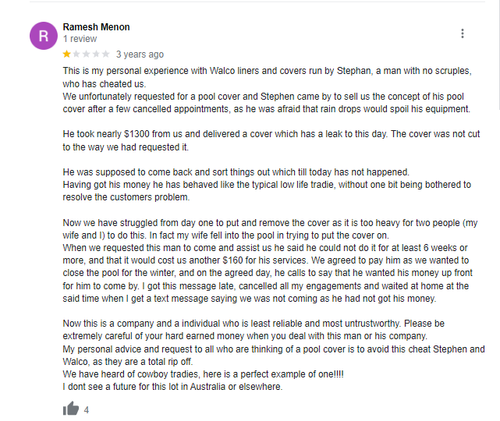Open the three-dot review options menu
The image size is (500, 421).
(x=462, y=33)
